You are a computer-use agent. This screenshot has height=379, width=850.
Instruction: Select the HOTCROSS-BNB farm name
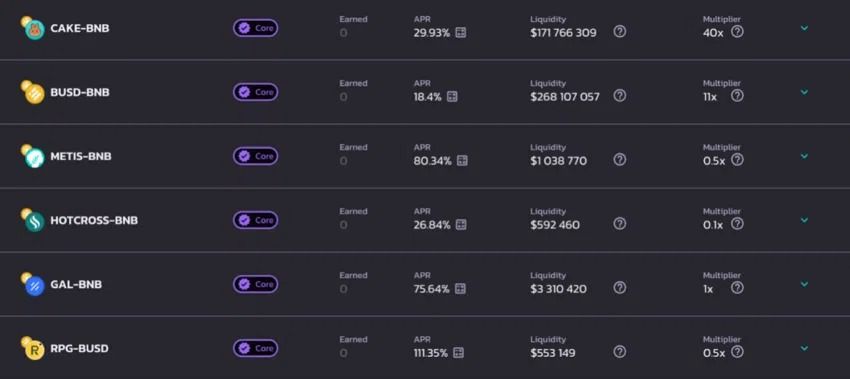point(94,221)
